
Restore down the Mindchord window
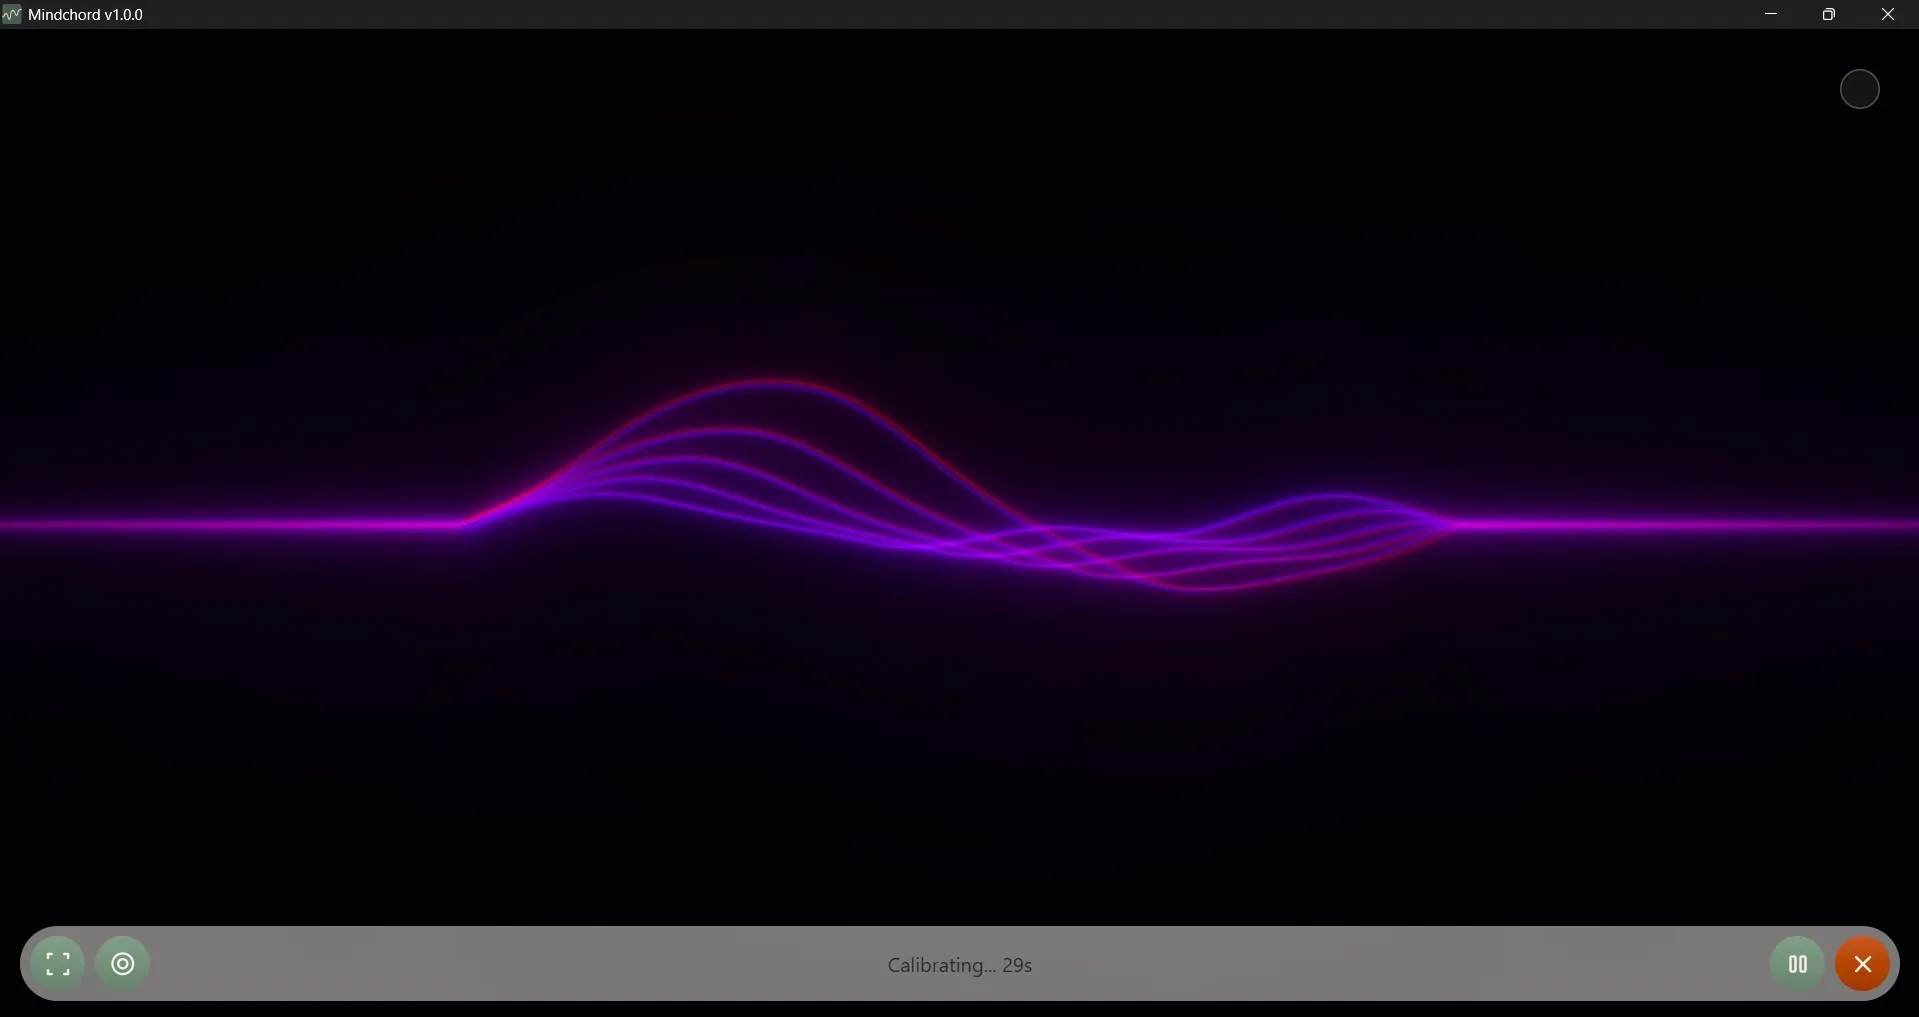tap(1829, 14)
